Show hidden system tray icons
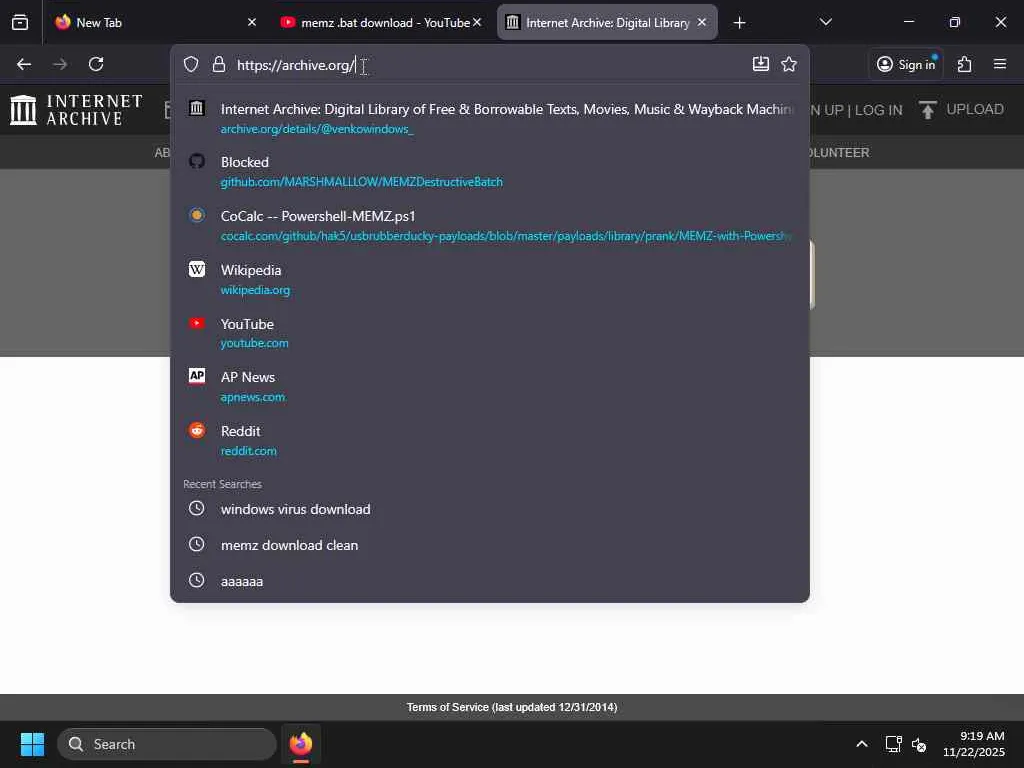 tap(861, 744)
